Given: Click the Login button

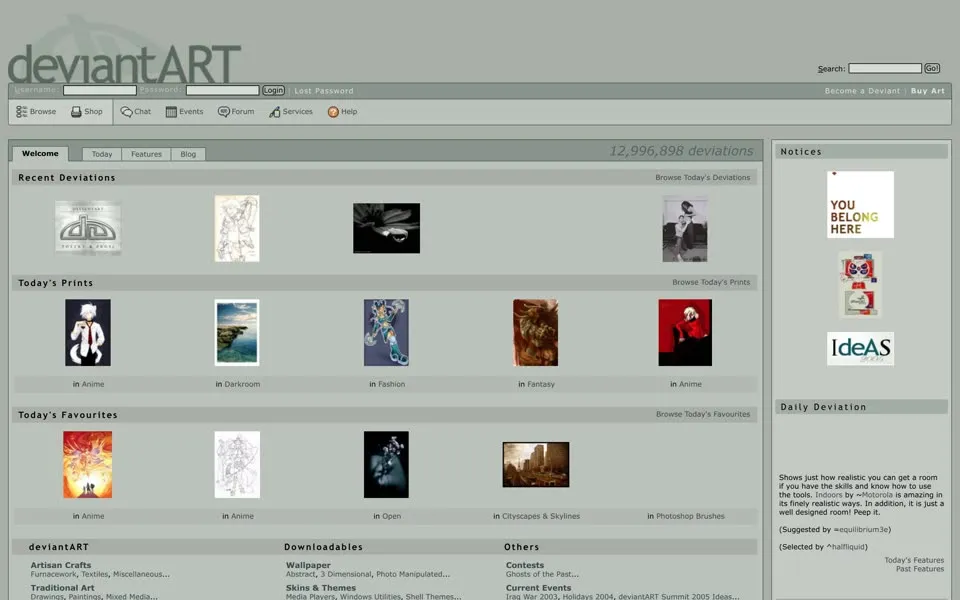Looking at the screenshot, I should click(273, 90).
